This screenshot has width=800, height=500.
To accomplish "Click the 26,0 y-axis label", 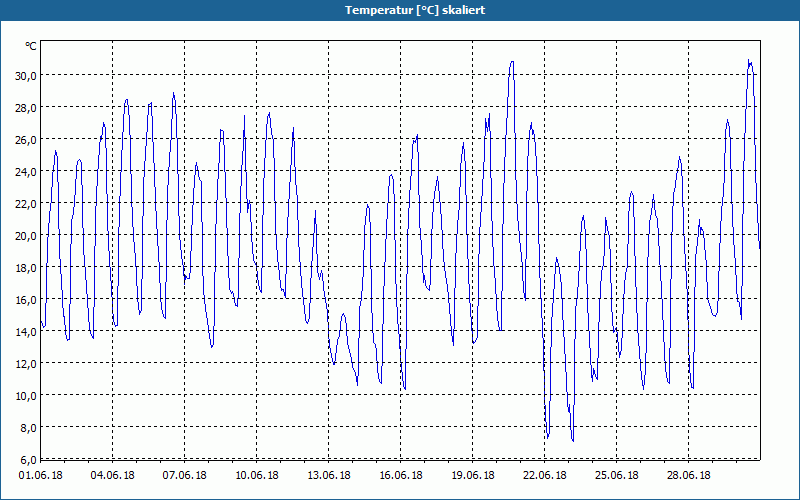I will [x=26, y=139].
